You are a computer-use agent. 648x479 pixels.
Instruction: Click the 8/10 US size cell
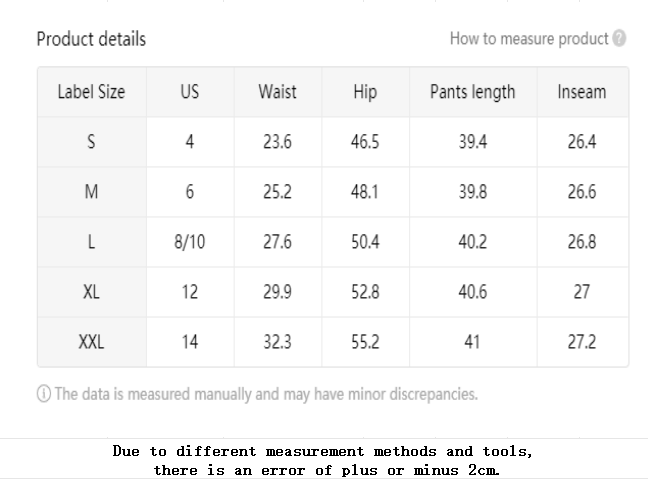[x=190, y=242]
